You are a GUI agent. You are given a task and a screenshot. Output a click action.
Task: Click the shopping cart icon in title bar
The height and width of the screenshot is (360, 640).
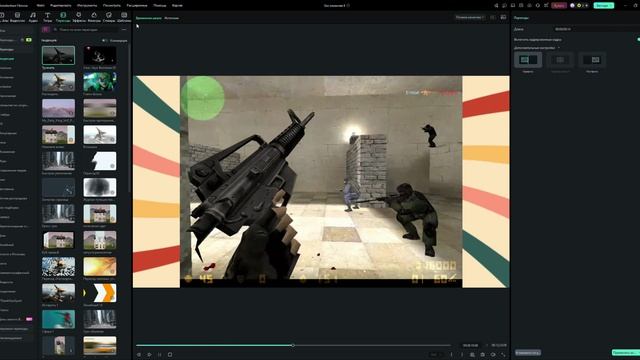coord(546,5)
